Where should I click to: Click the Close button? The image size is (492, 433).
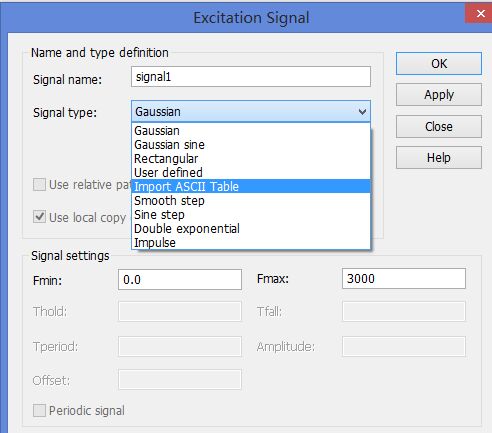pyautogui.click(x=439, y=126)
